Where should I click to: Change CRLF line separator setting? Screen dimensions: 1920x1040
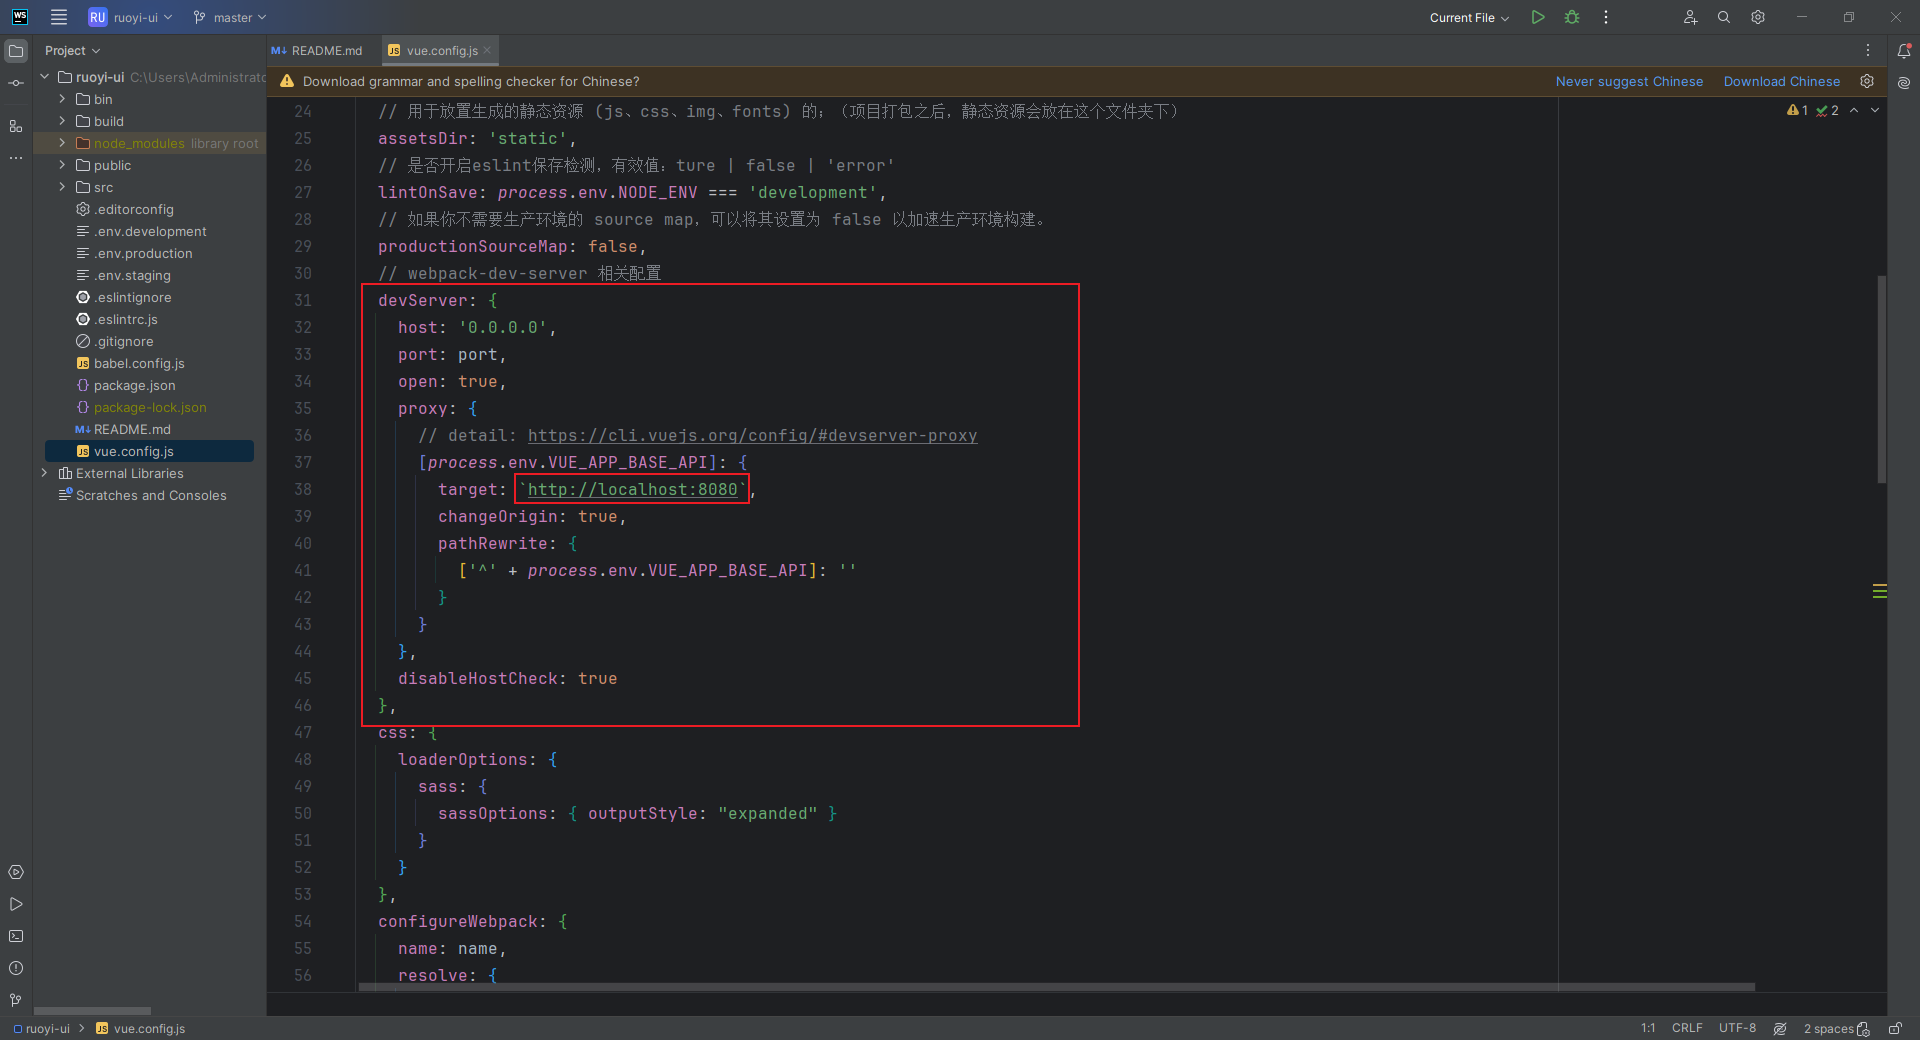(x=1687, y=1028)
